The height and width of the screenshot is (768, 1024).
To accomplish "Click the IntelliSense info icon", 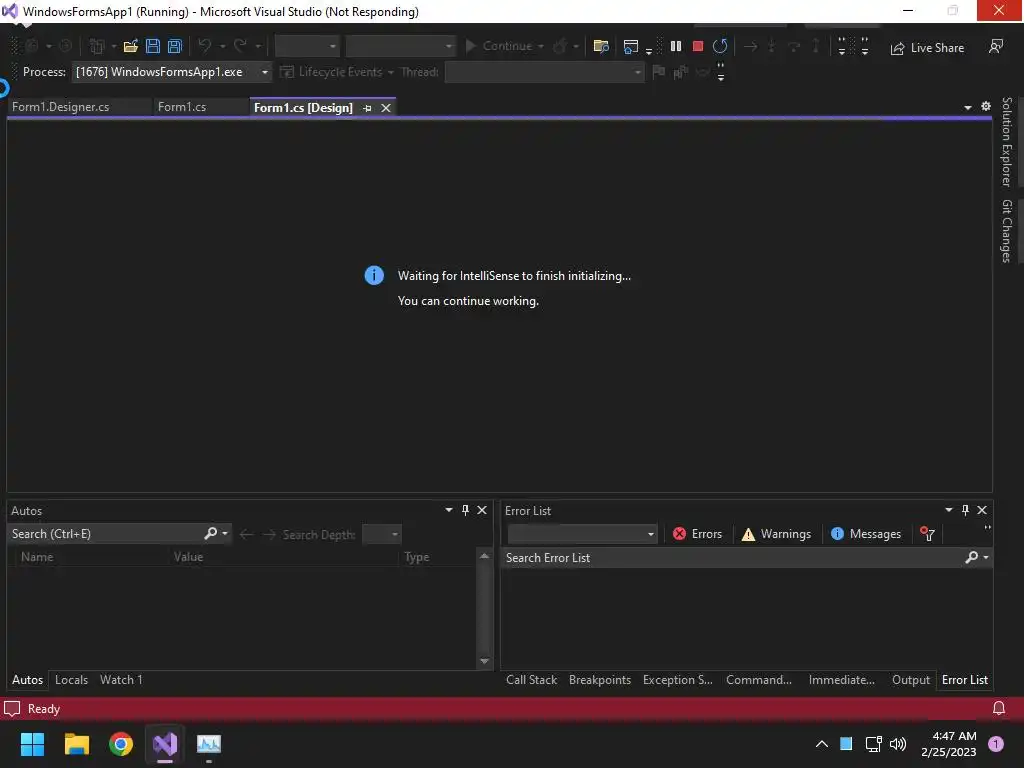I will [x=374, y=276].
